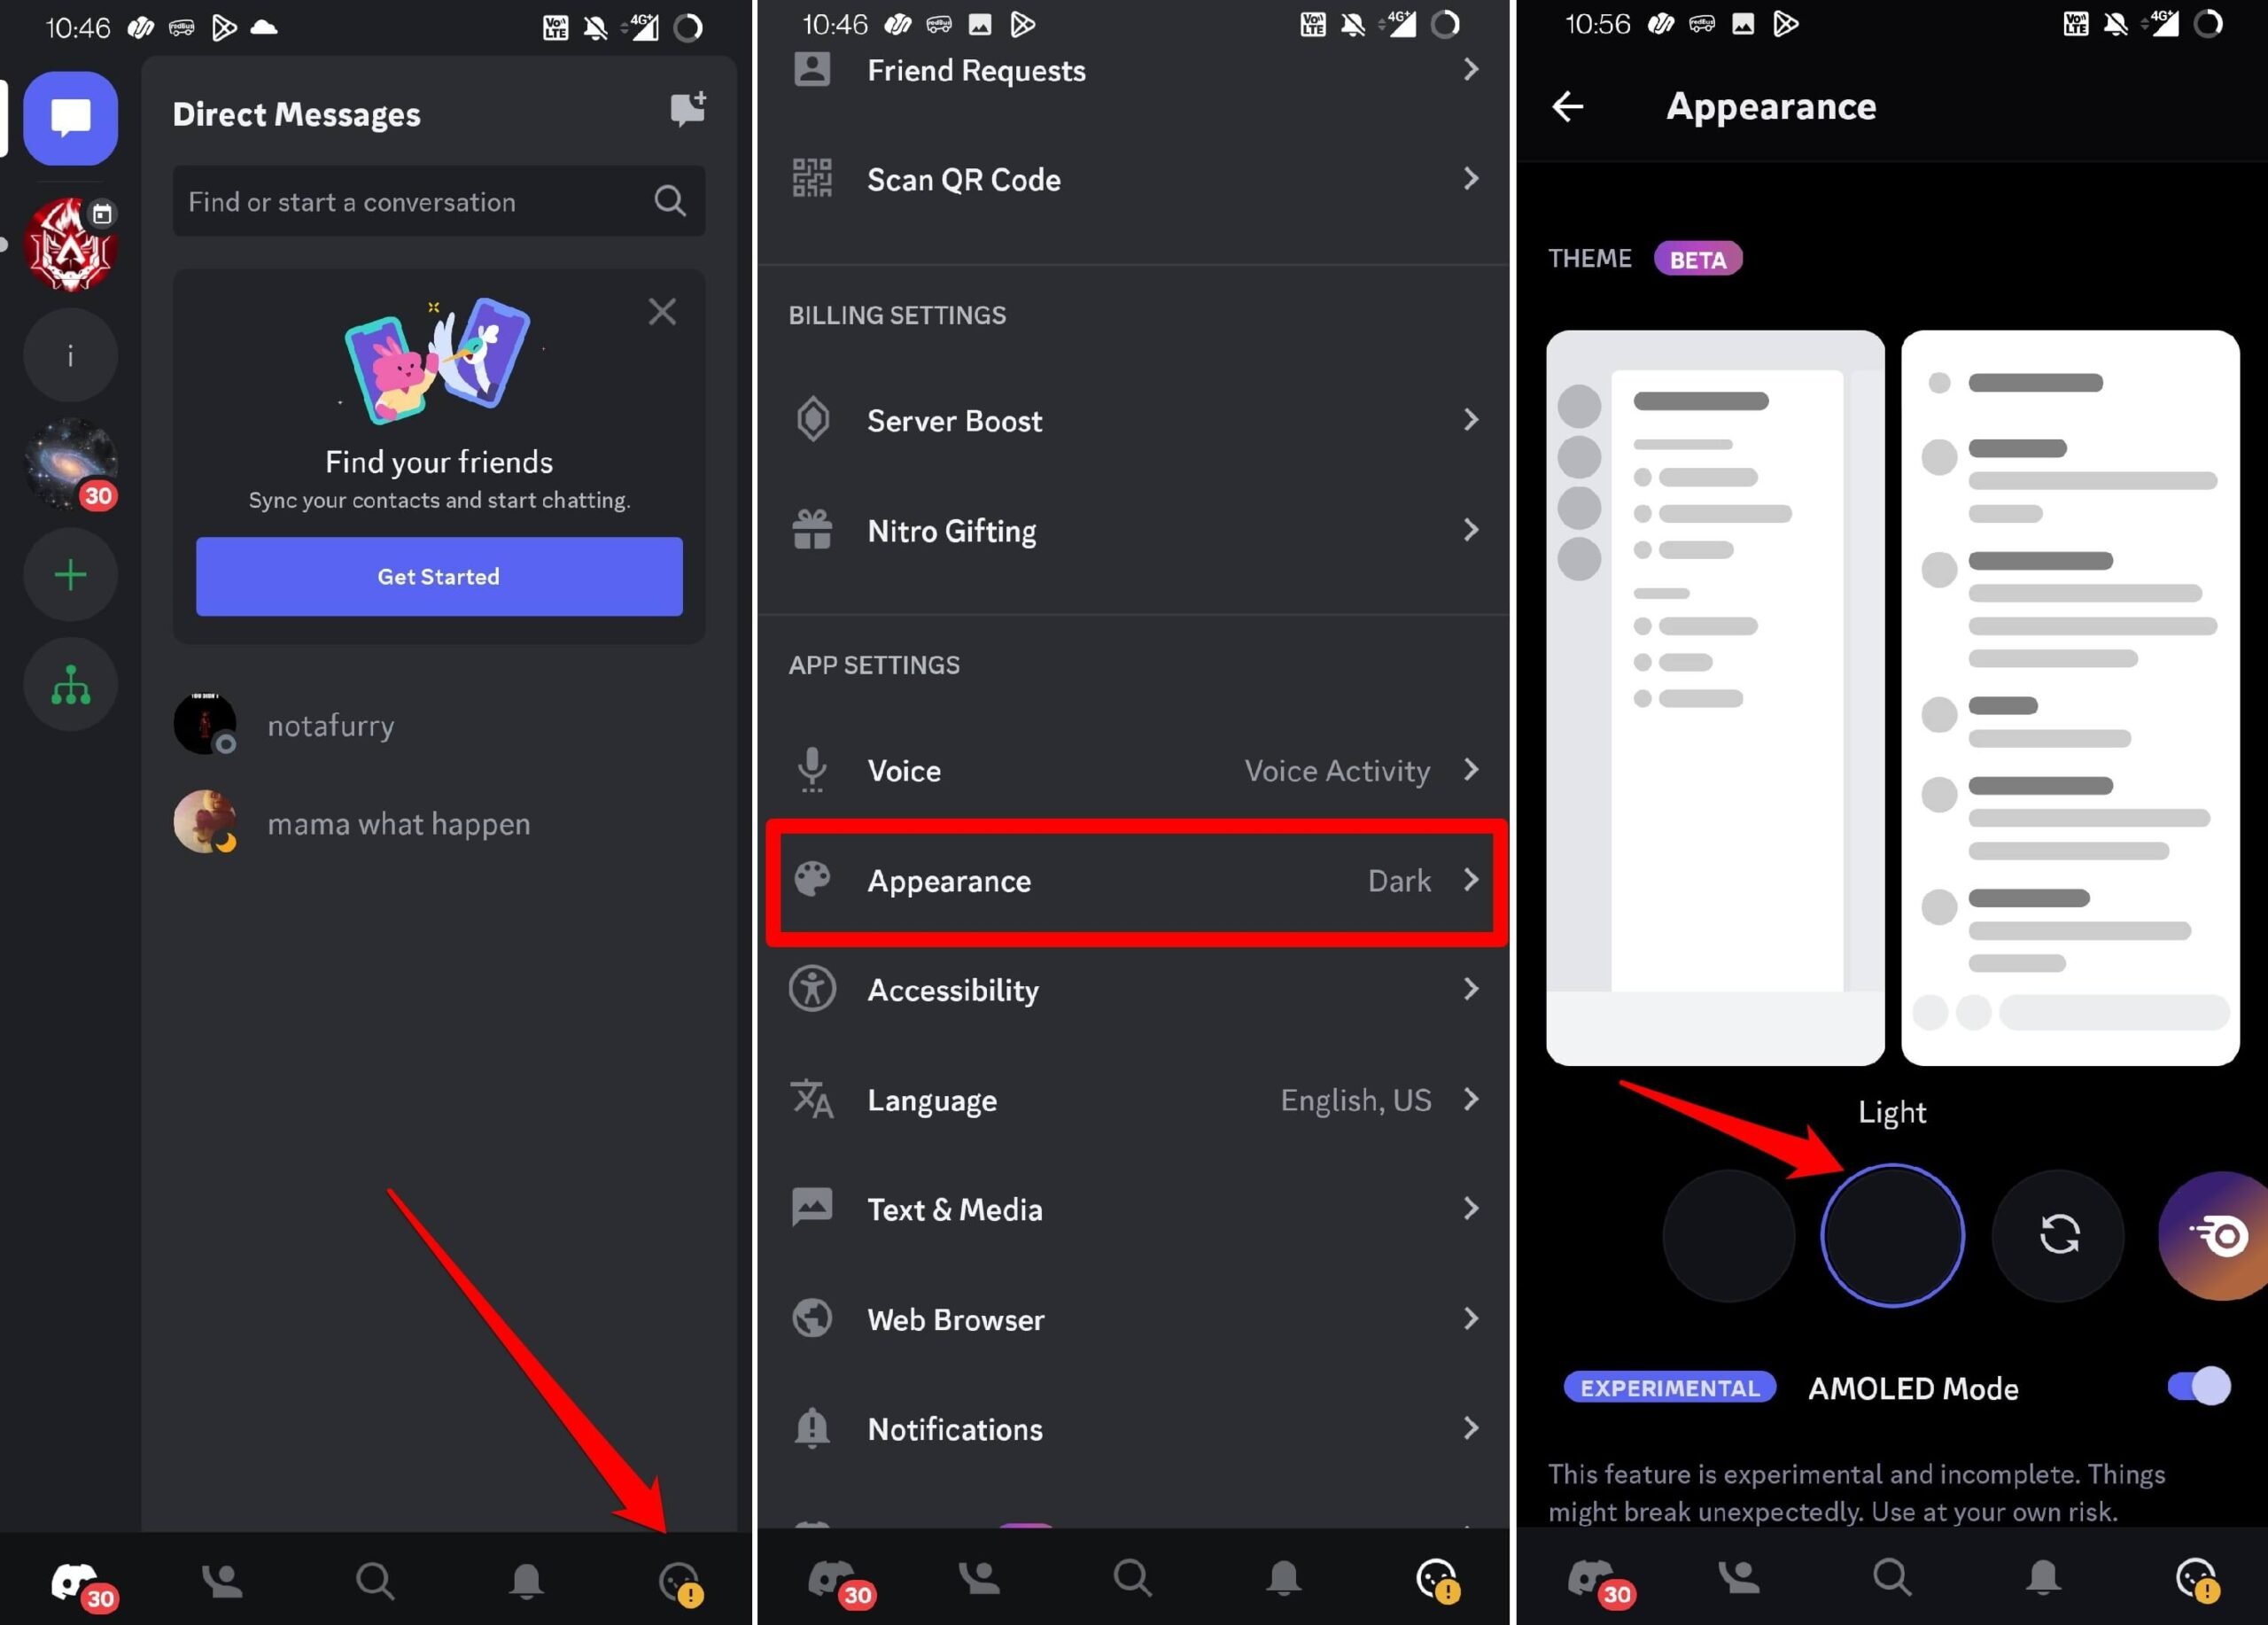Click the New Group DM icon
Screen dimensions: 2268x1625
(x=687, y=109)
